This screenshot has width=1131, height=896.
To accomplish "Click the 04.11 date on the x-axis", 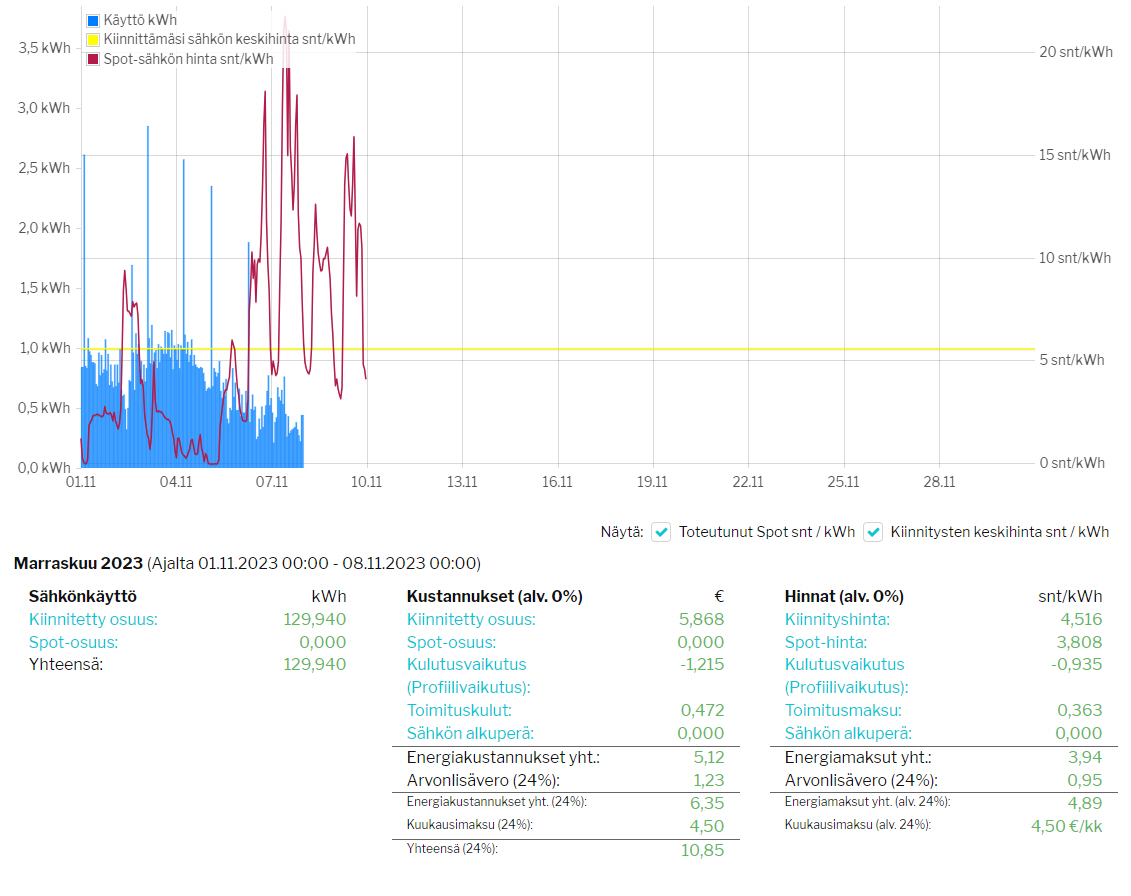I will coord(175,482).
